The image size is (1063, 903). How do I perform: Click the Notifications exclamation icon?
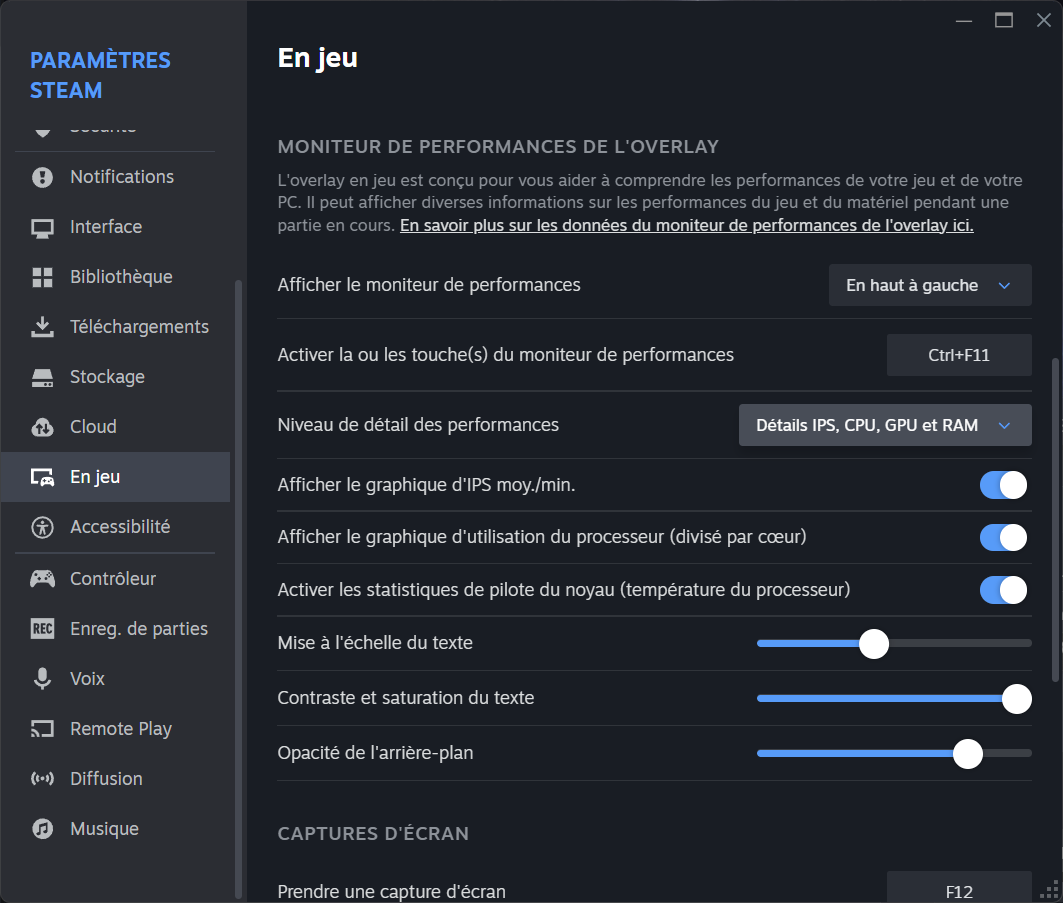pyautogui.click(x=42, y=178)
